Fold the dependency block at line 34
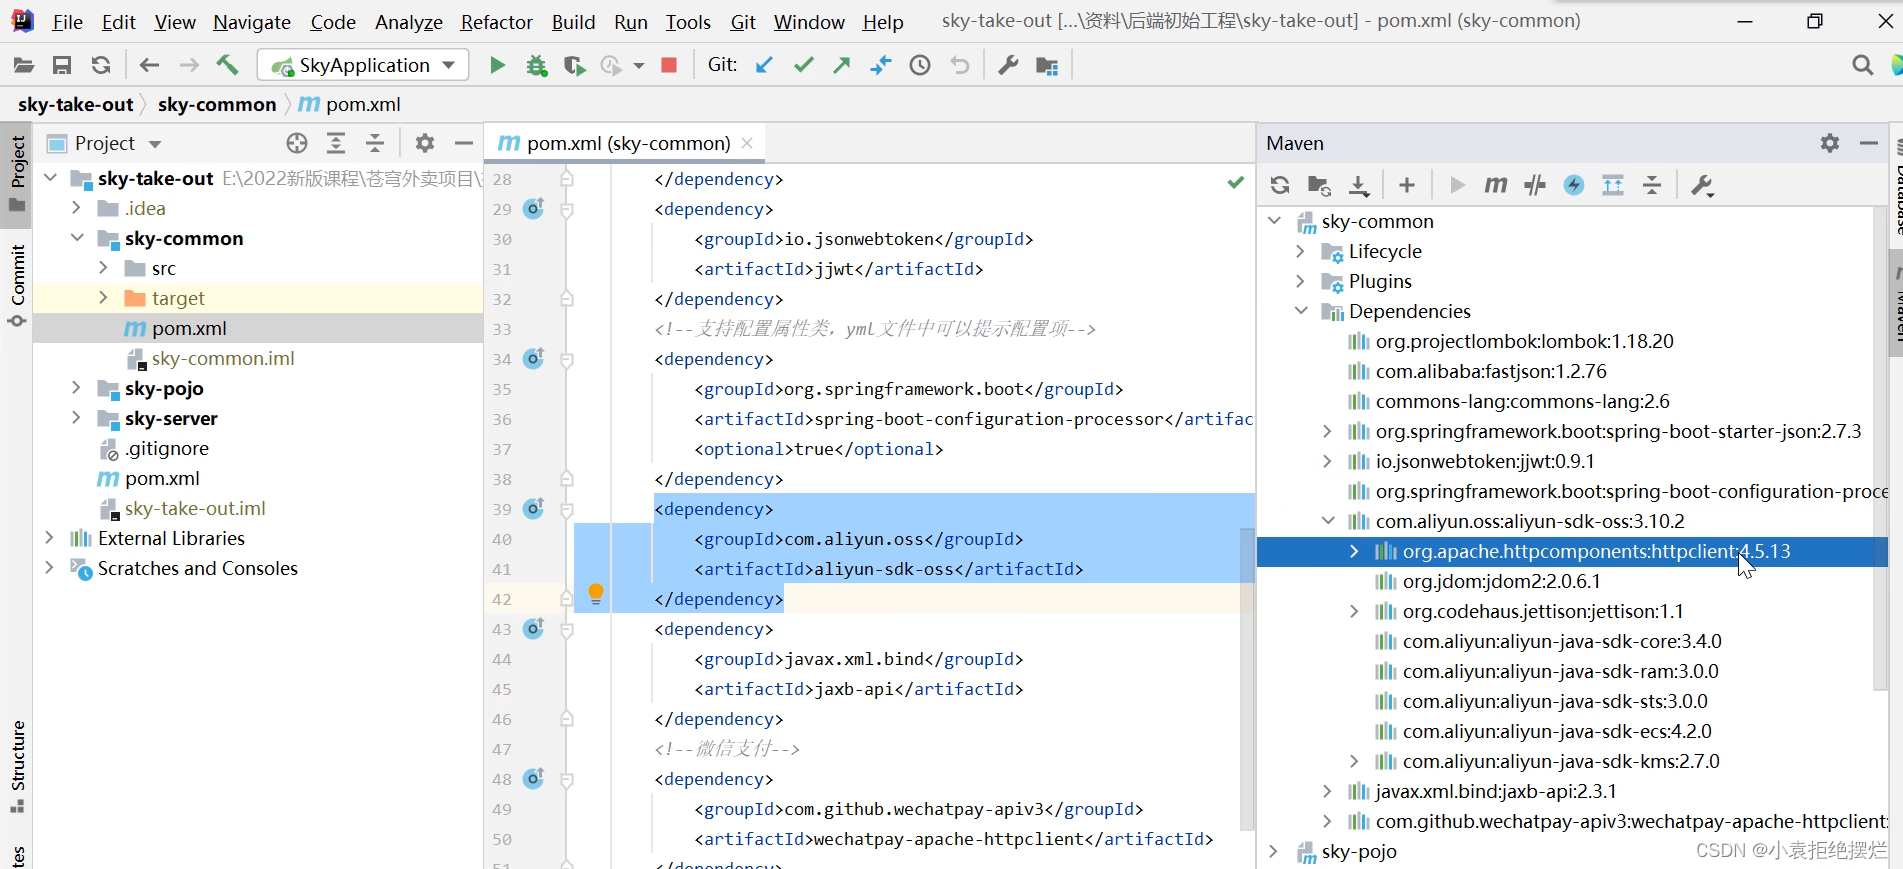Image resolution: width=1903 pixels, height=869 pixels. coord(567,359)
